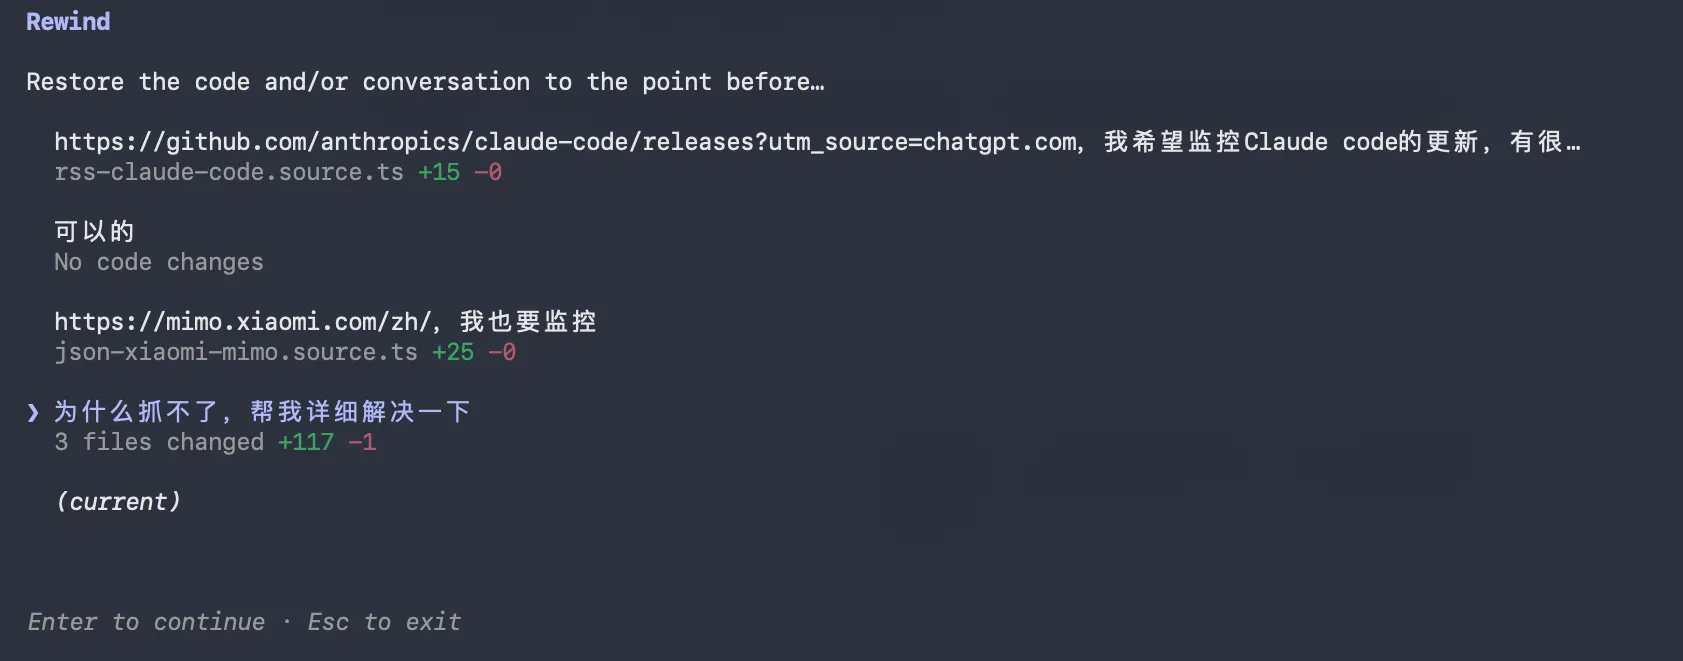Select the GitHub claude-code releases message entry
This screenshot has width=1683, height=661.
pyautogui.click(x=816, y=142)
